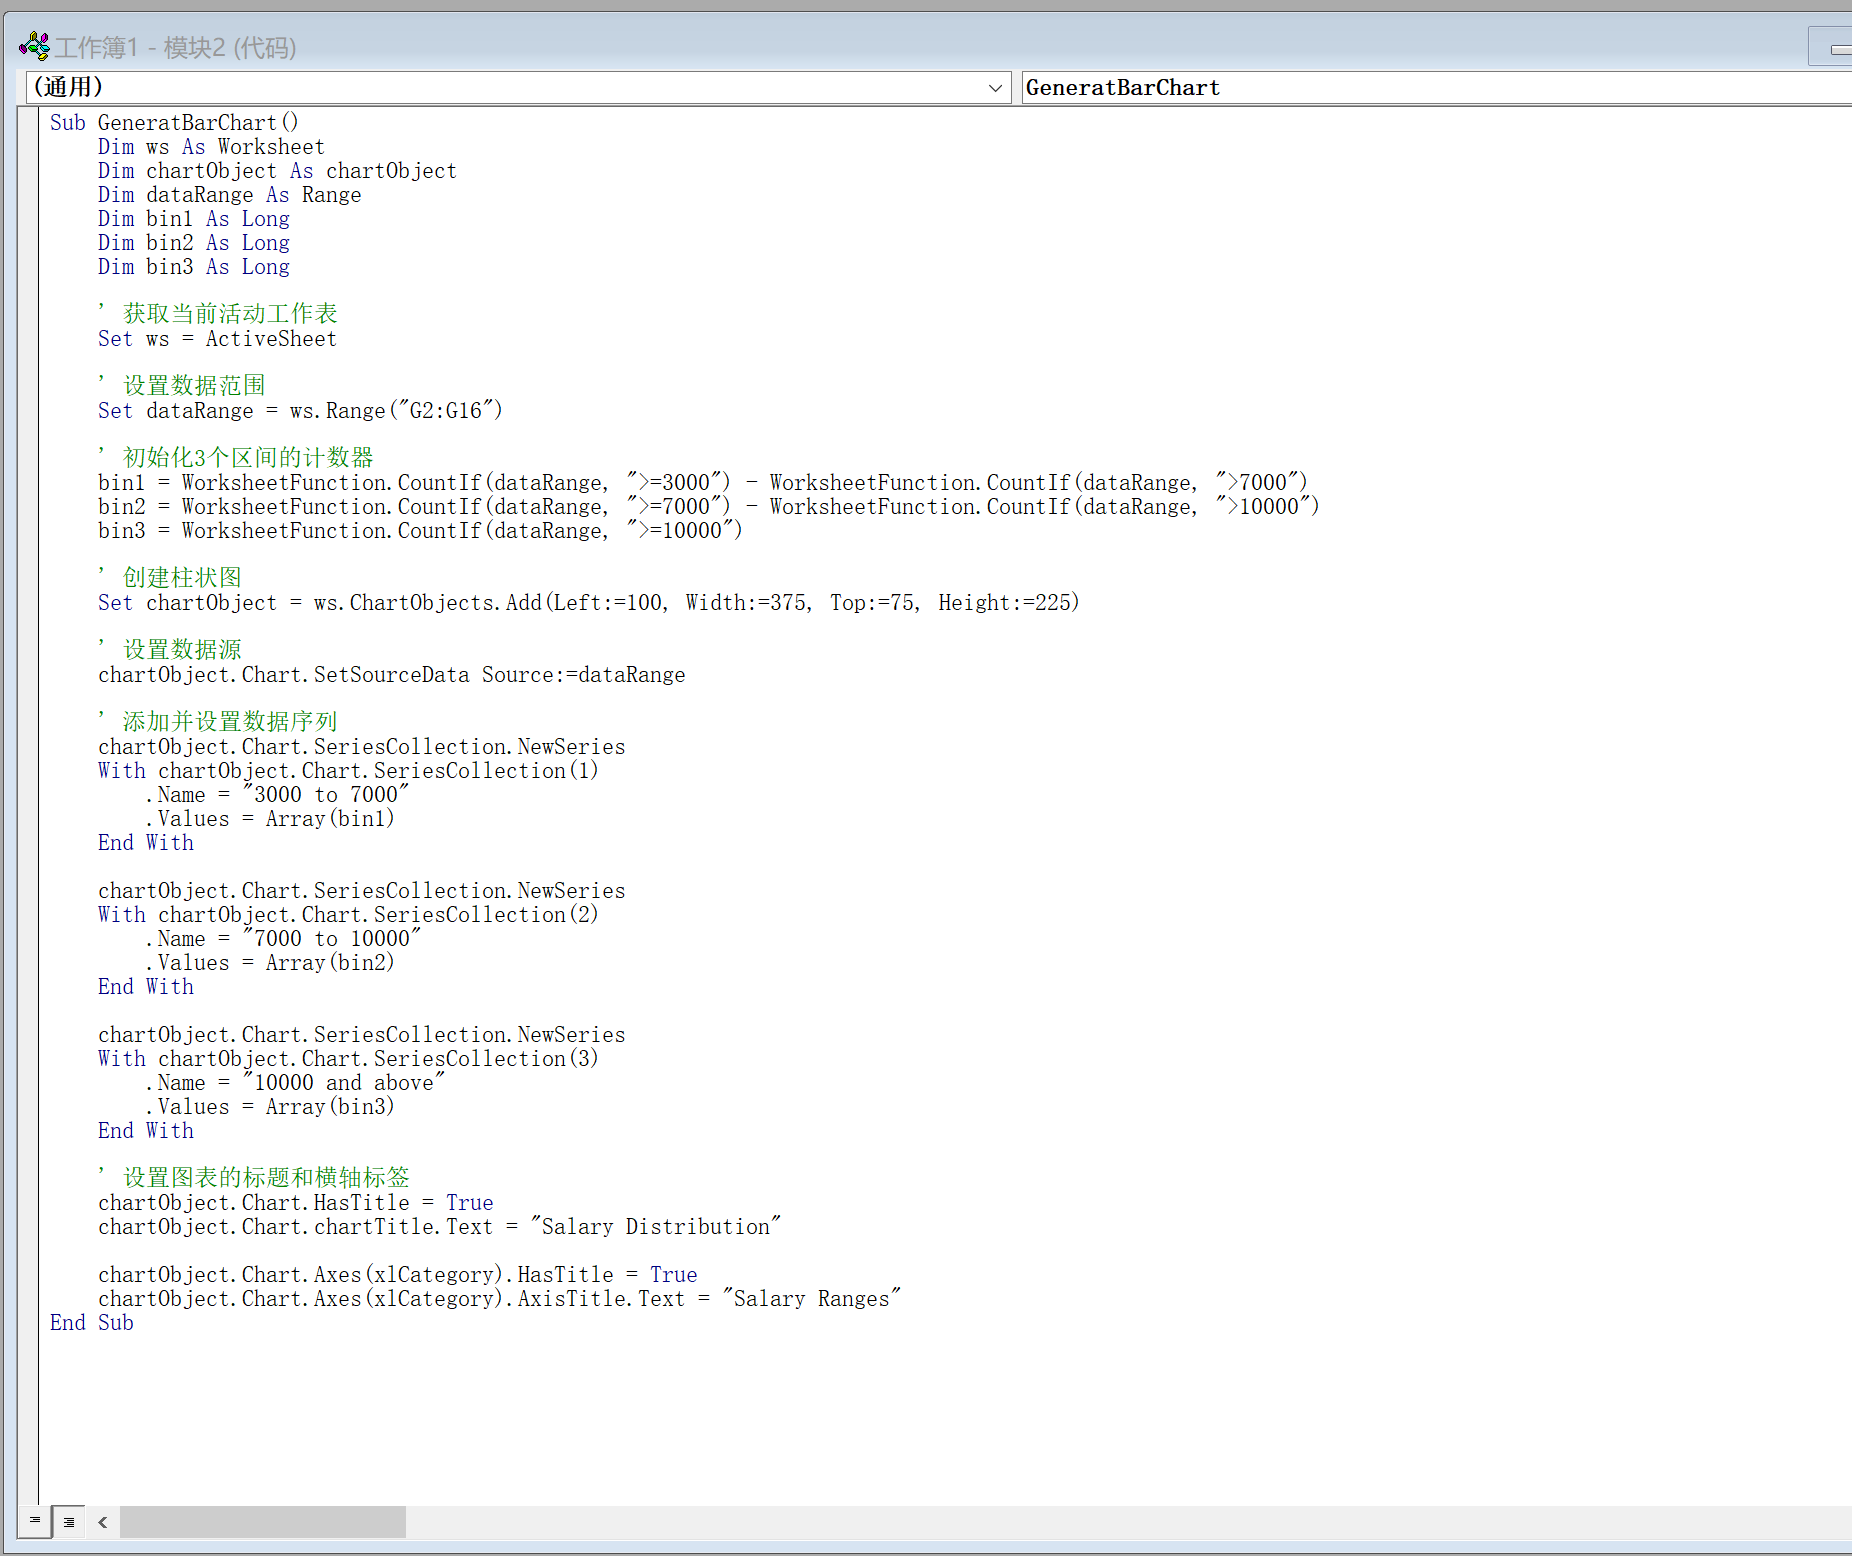Screen dimensions: 1852x1556
Task: Click the SetSourceData line
Action: 392,675
